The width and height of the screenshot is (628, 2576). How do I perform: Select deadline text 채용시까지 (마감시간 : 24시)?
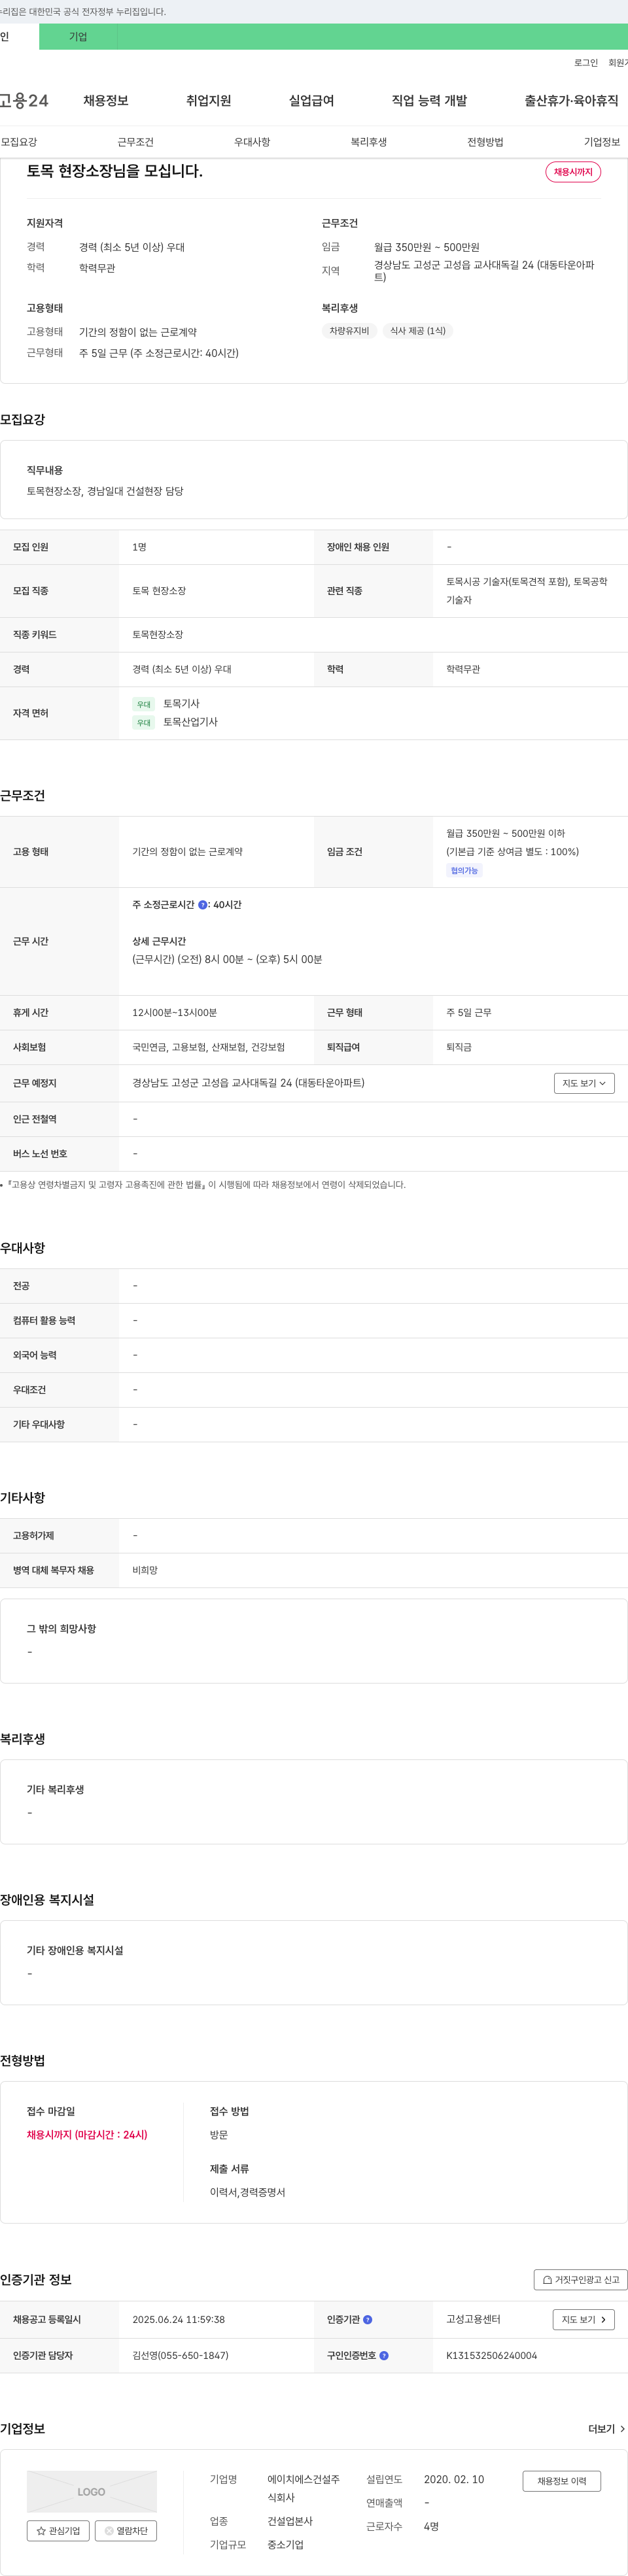tap(87, 2134)
